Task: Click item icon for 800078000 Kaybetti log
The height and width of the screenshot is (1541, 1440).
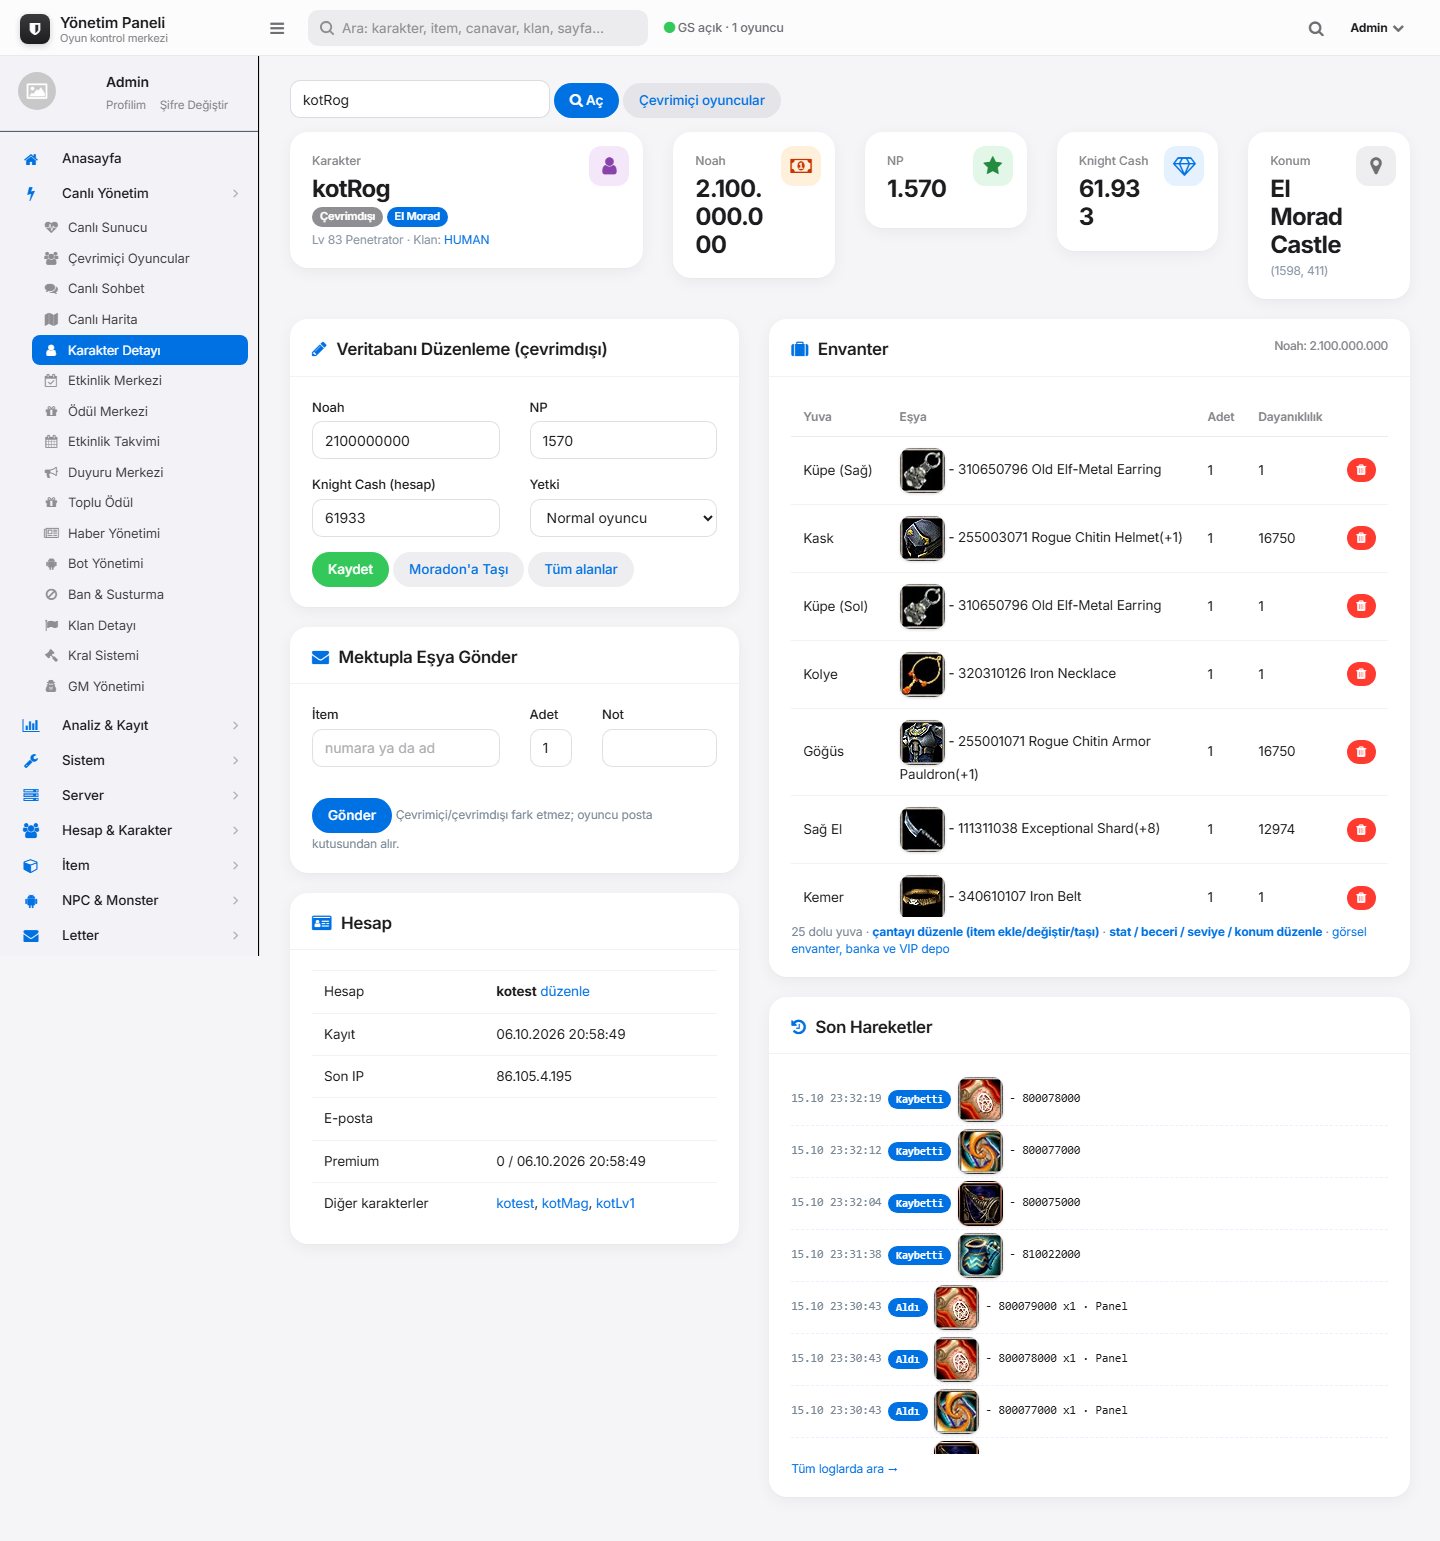Action: tap(980, 1099)
